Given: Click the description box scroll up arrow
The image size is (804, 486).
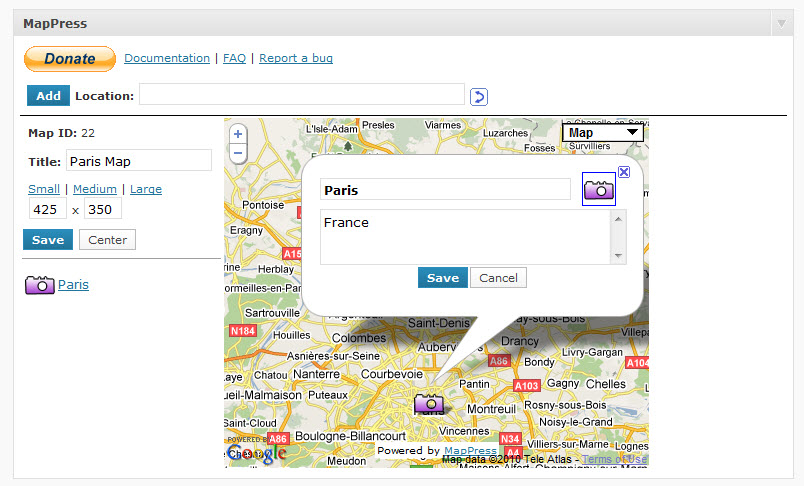Looking at the screenshot, I should (618, 219).
